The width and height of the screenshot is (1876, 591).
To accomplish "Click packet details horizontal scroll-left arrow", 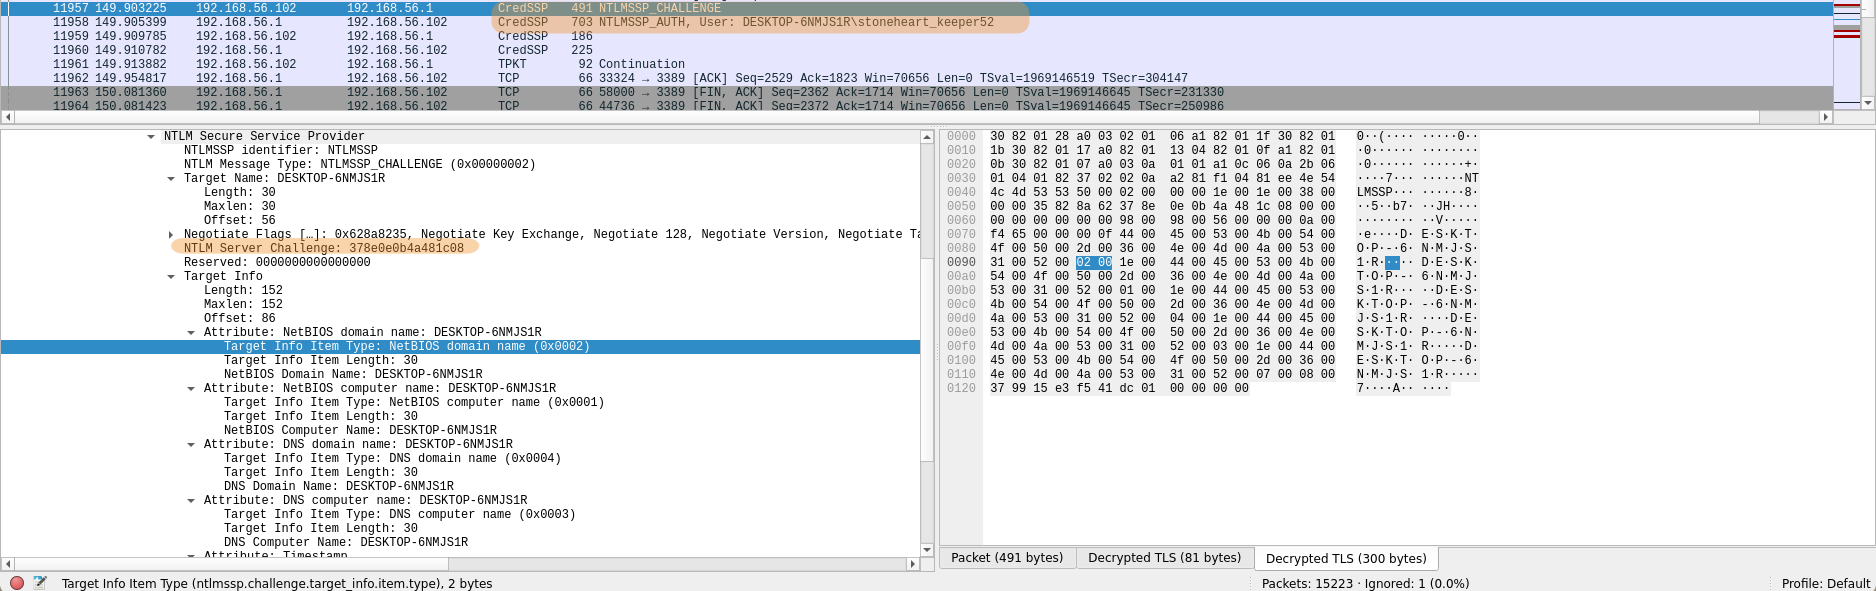I will [x=7, y=564].
